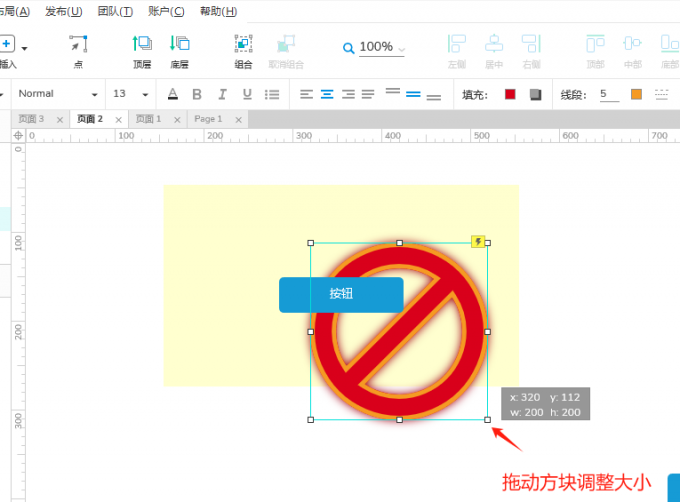The image size is (680, 502).
Task: Switch to the 页面 1 tab
Action: click(x=148, y=118)
